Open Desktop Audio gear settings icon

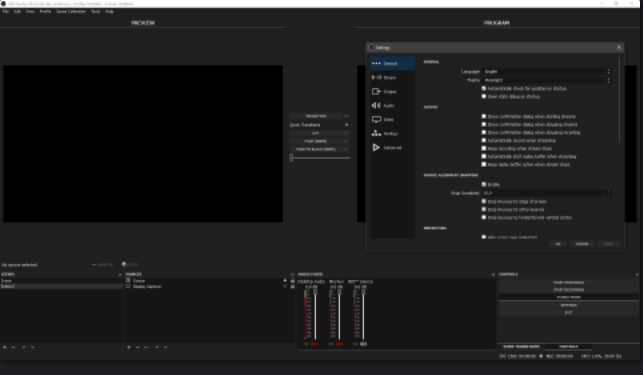[306, 344]
